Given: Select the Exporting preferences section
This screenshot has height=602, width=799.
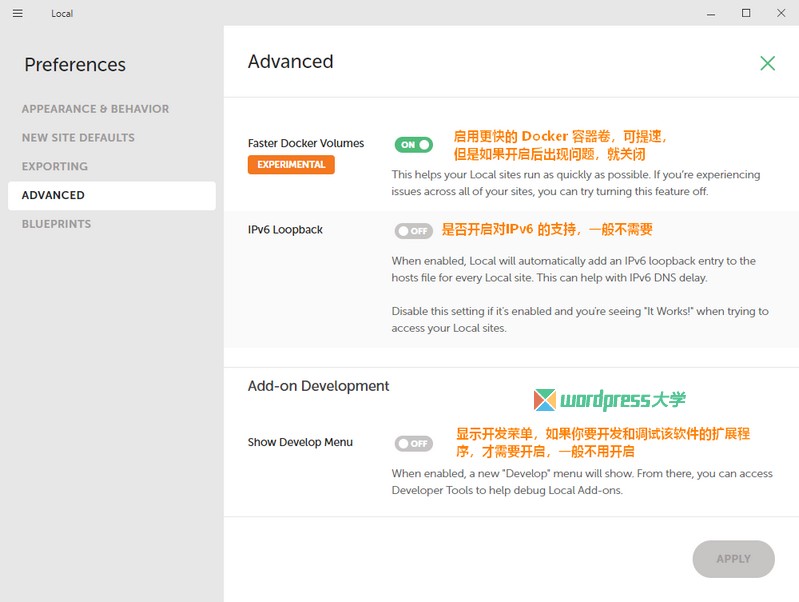Looking at the screenshot, I should 55,166.
